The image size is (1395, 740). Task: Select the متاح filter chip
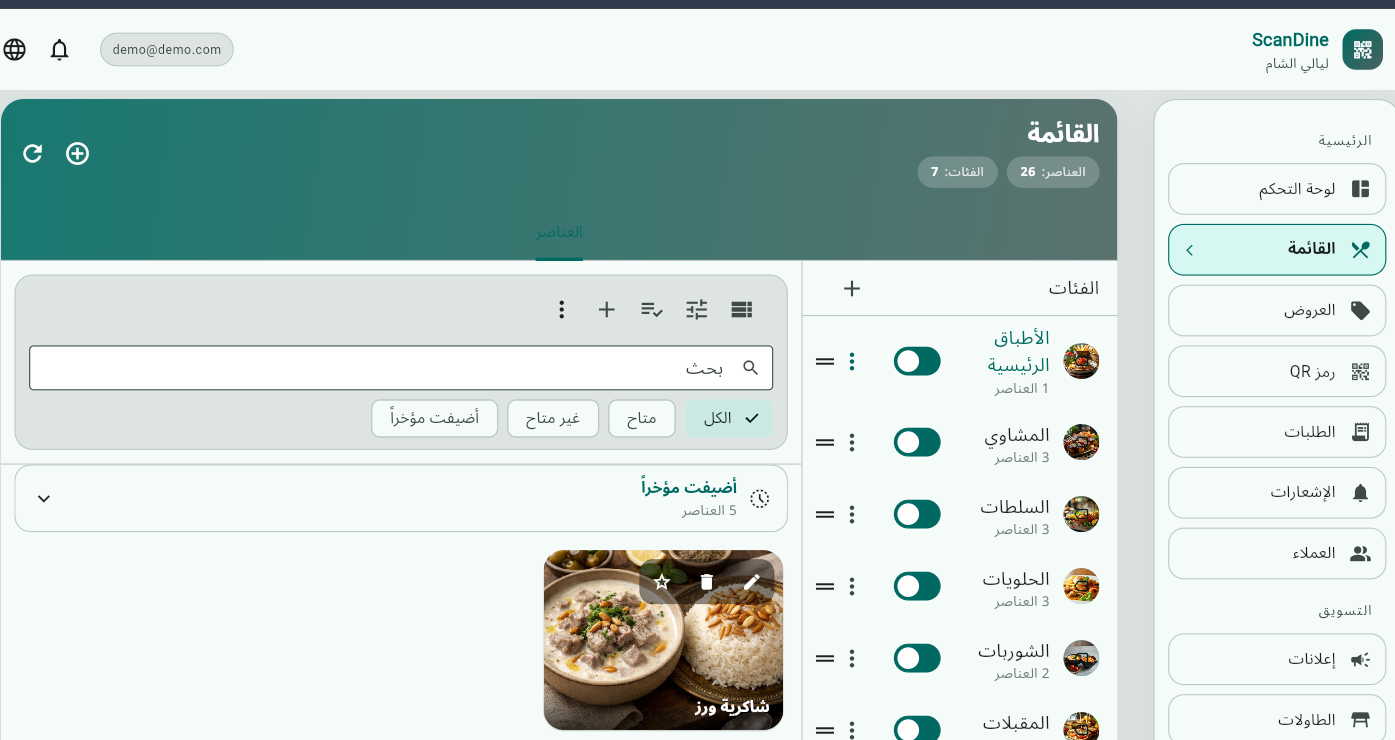pyautogui.click(x=641, y=418)
